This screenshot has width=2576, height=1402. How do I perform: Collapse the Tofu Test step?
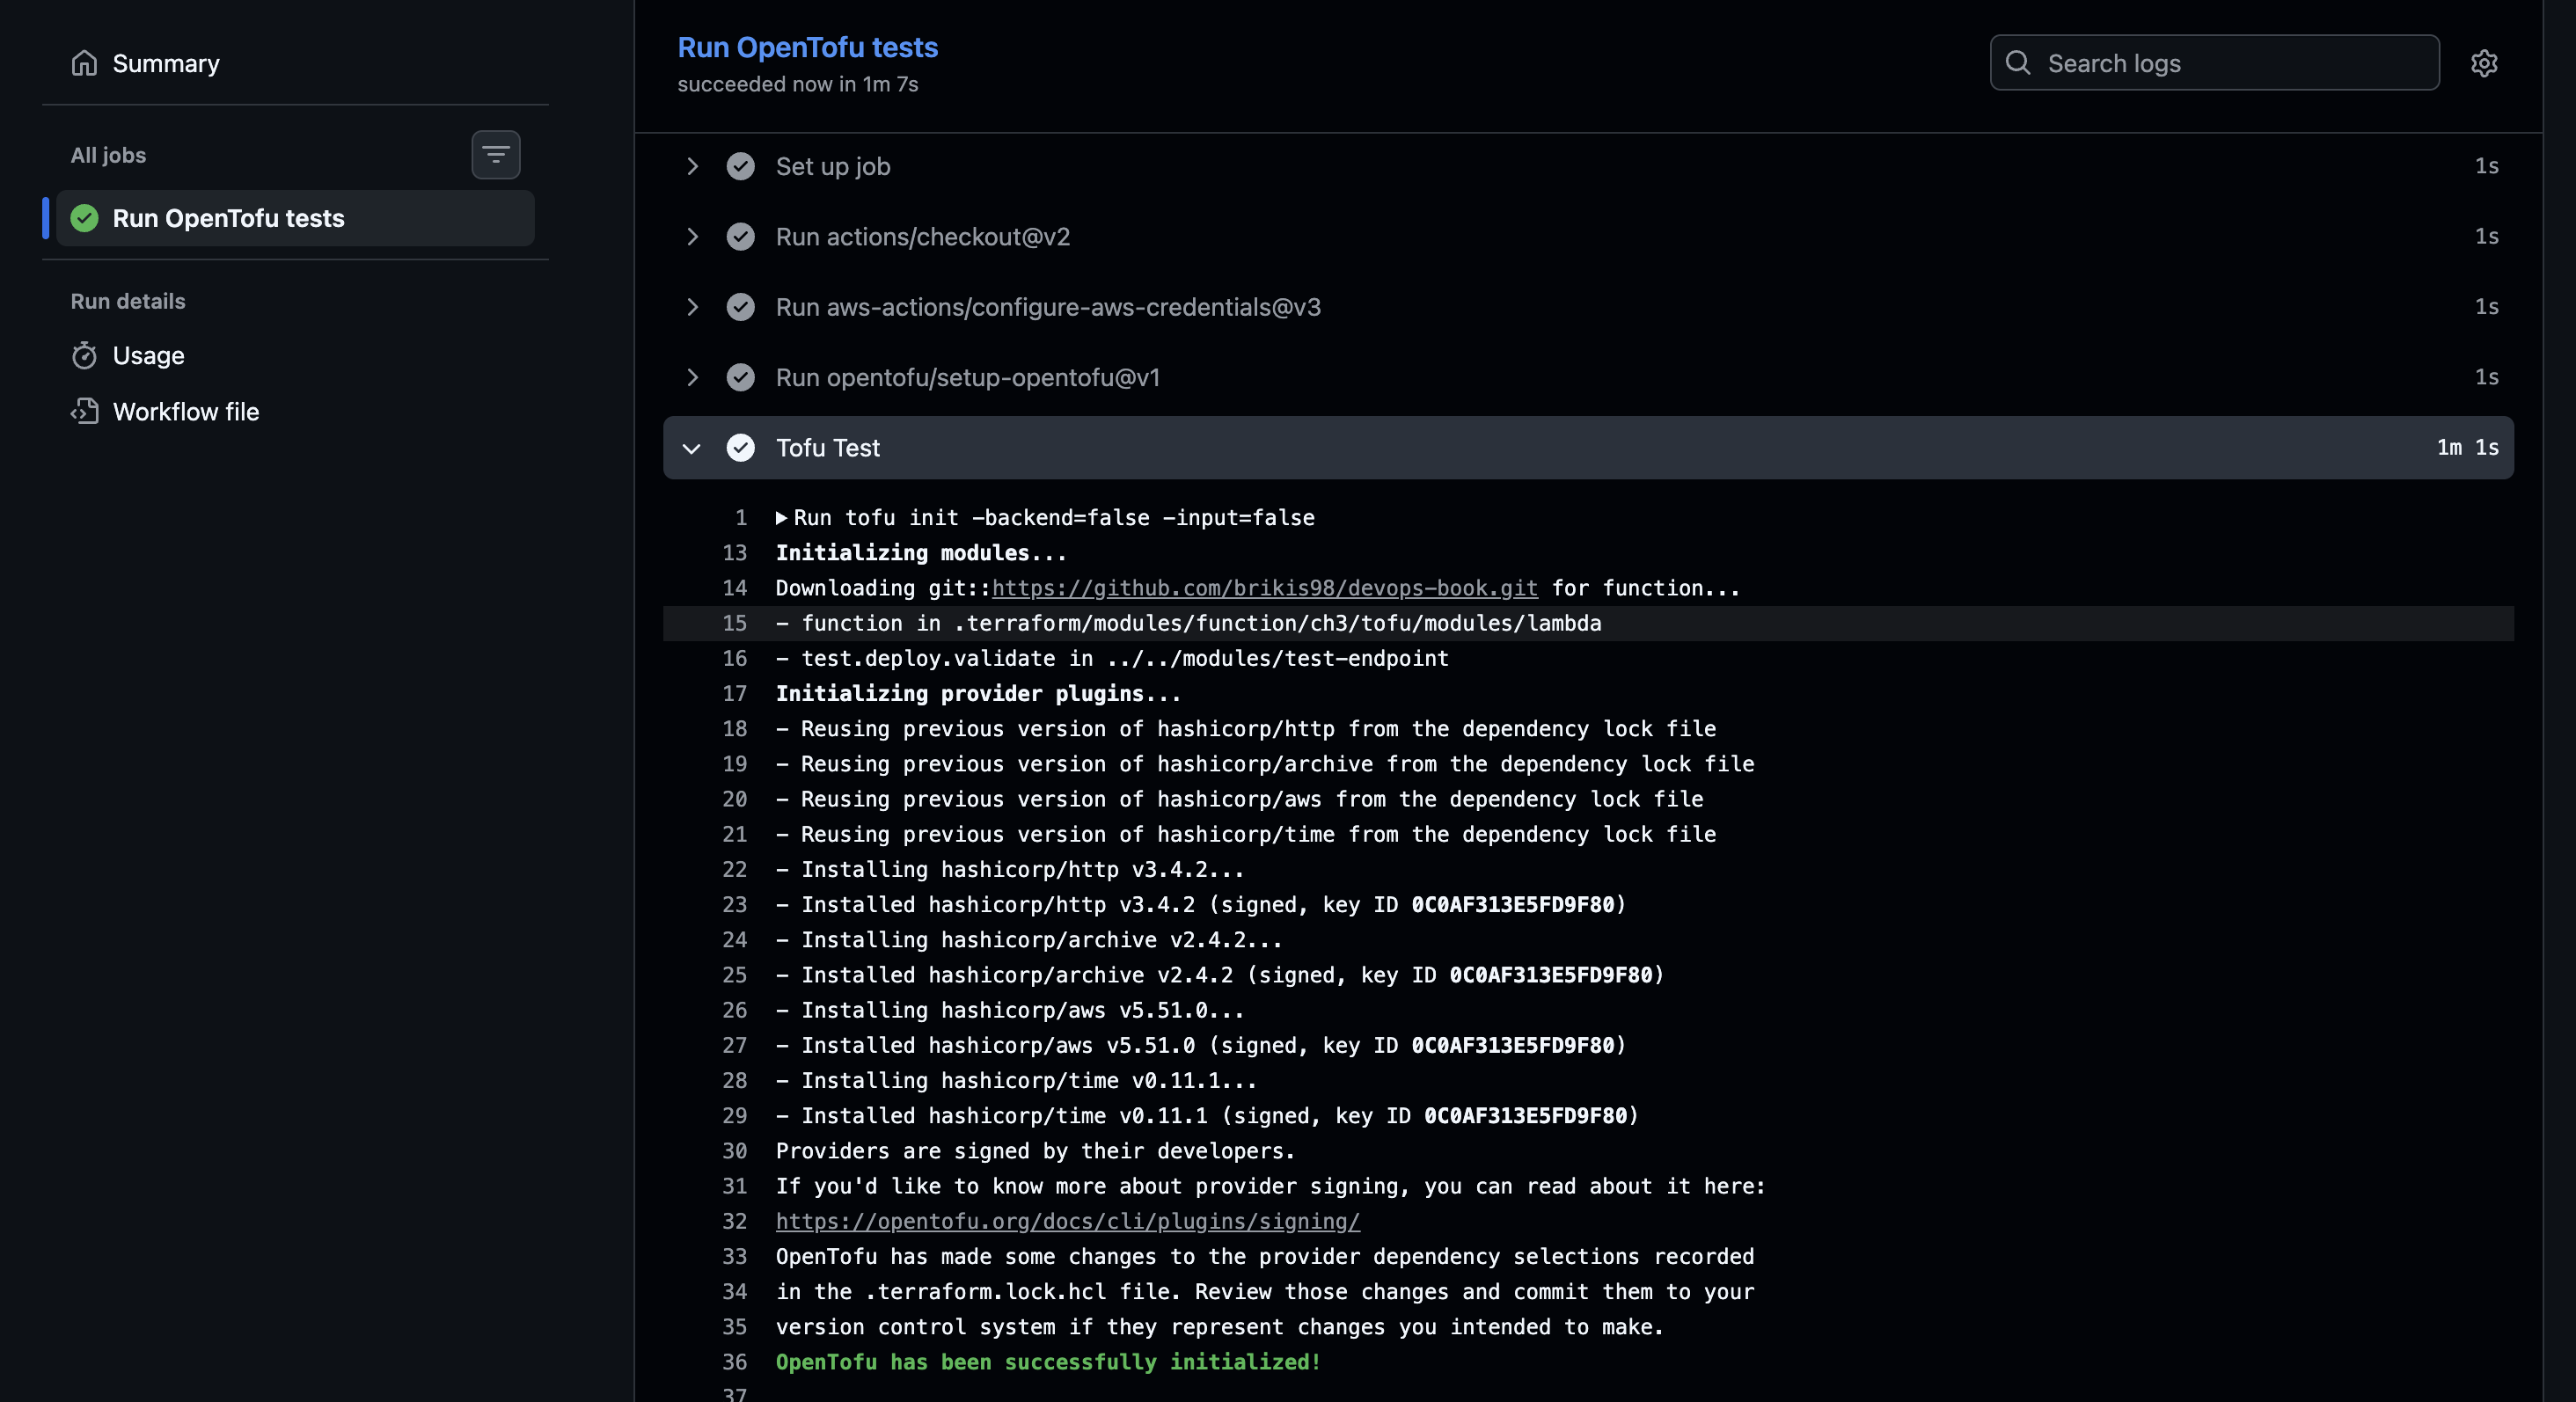pyautogui.click(x=692, y=448)
